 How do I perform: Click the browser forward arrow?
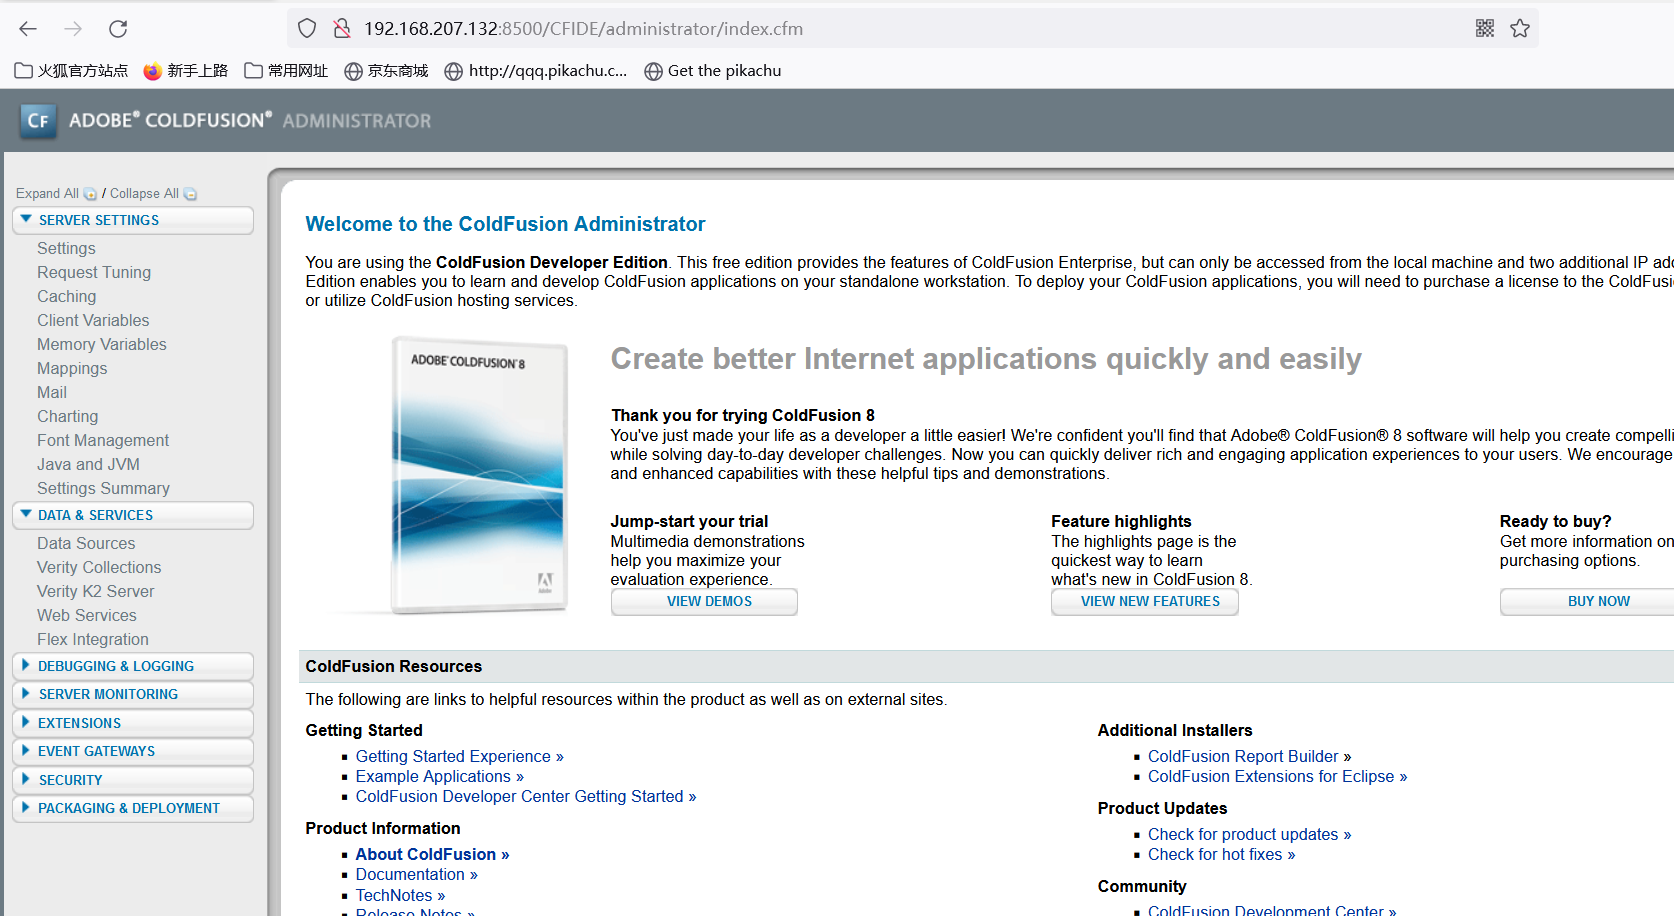click(x=73, y=29)
